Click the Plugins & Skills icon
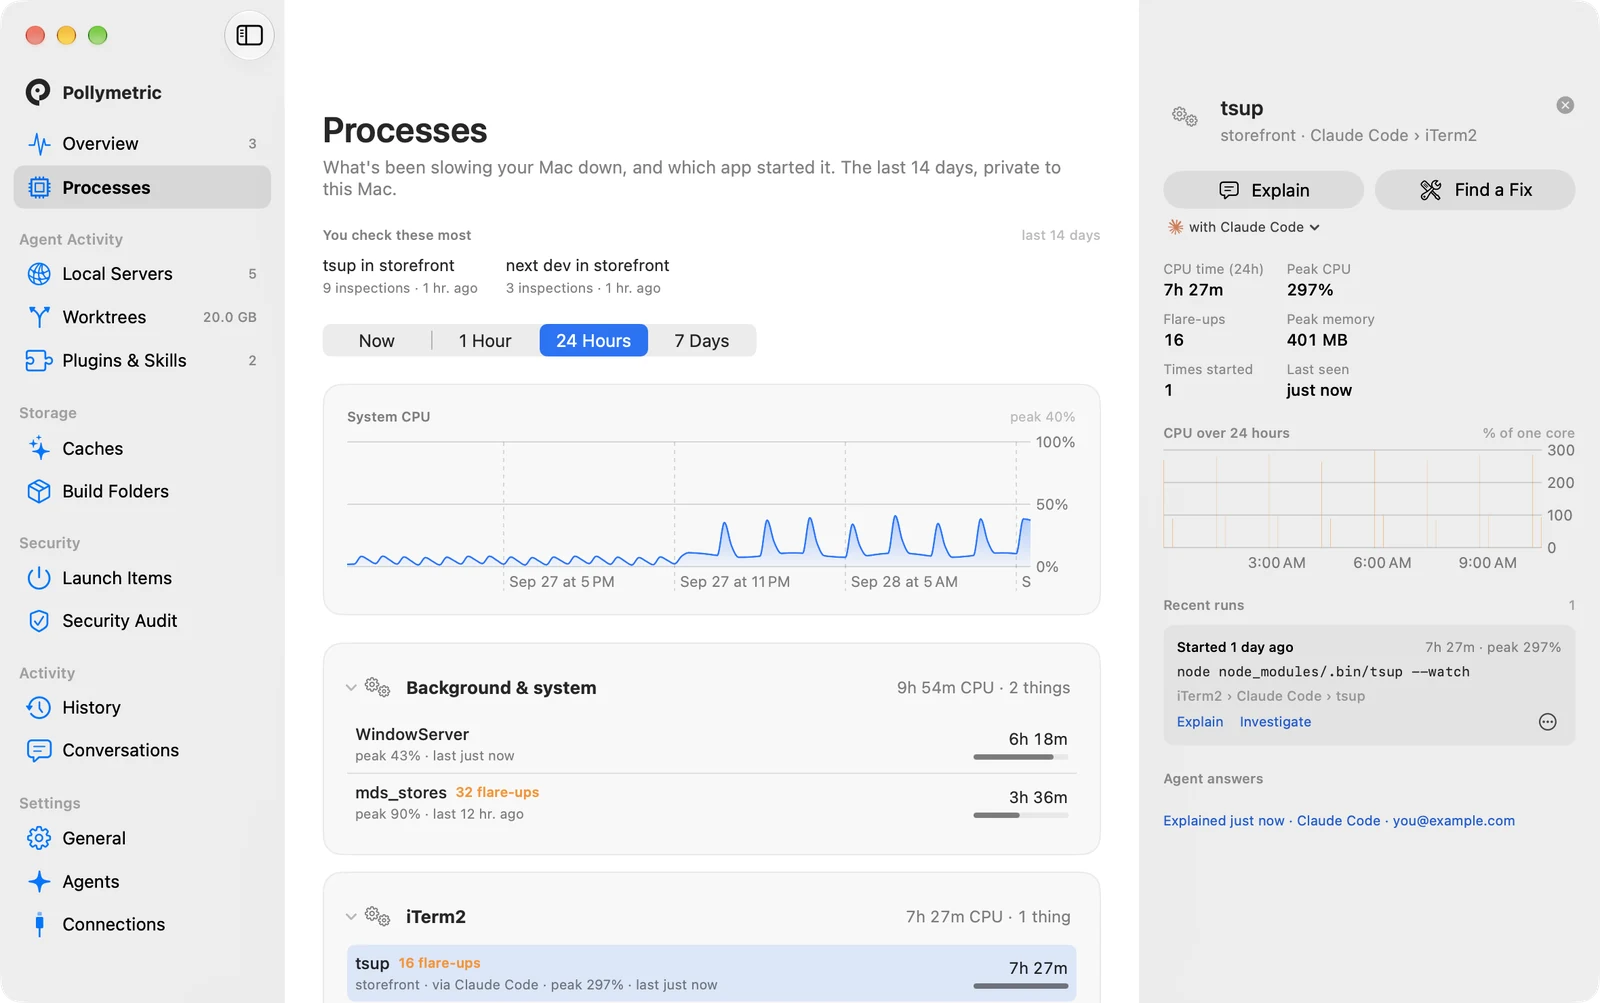 tap(39, 361)
